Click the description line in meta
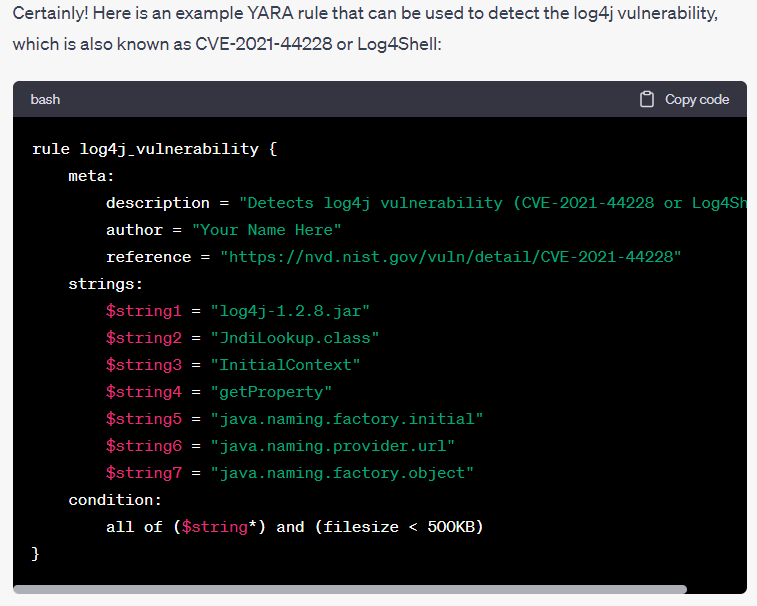 (426, 203)
